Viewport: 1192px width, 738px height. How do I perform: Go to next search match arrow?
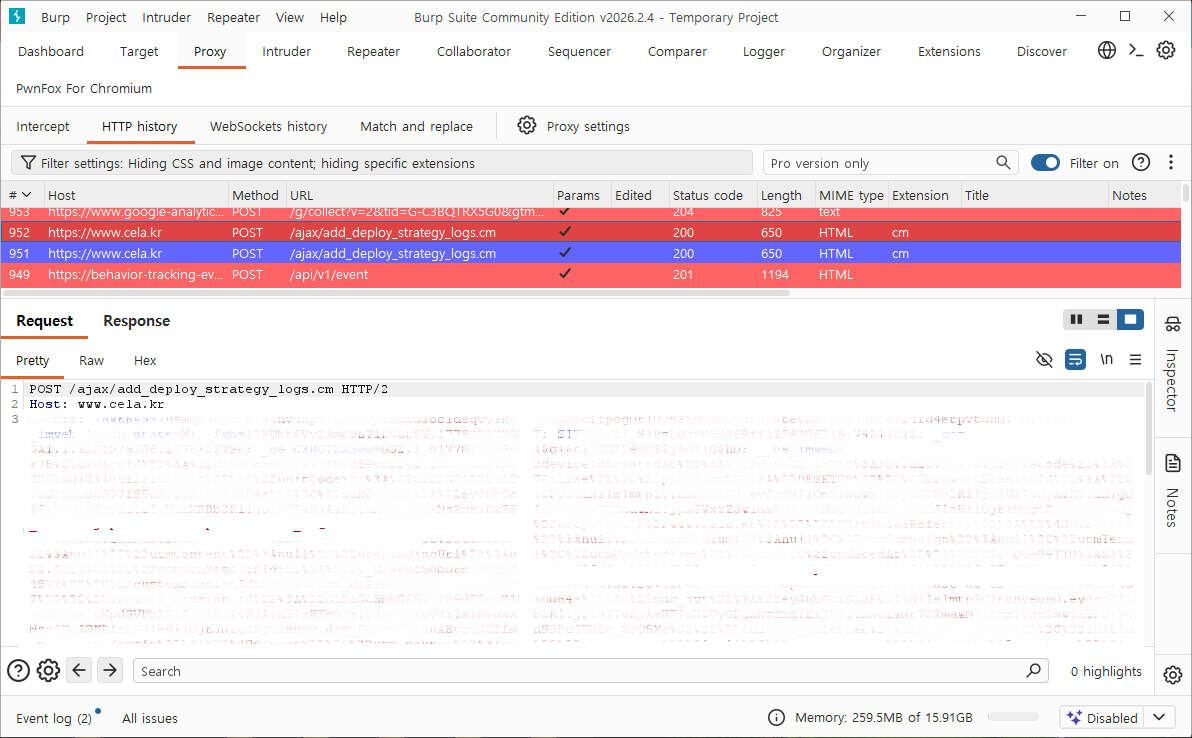tap(110, 670)
